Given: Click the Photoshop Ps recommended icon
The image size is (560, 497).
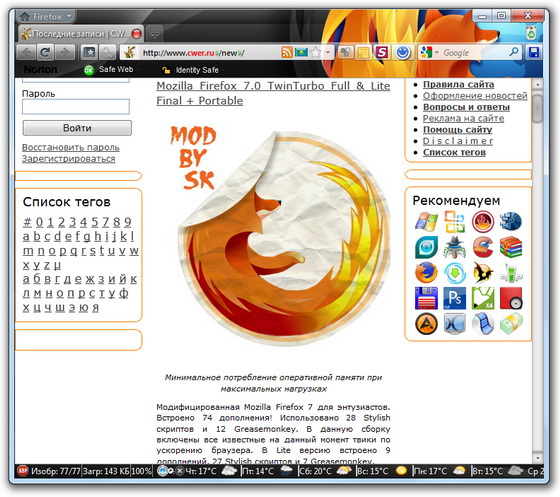Looking at the screenshot, I should click(x=455, y=298).
